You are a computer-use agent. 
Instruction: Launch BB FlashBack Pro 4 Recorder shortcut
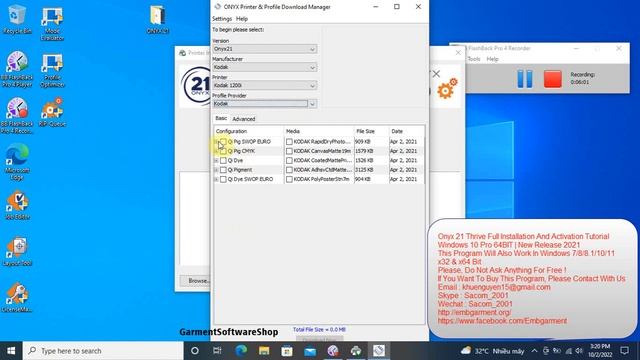[x=17, y=116]
